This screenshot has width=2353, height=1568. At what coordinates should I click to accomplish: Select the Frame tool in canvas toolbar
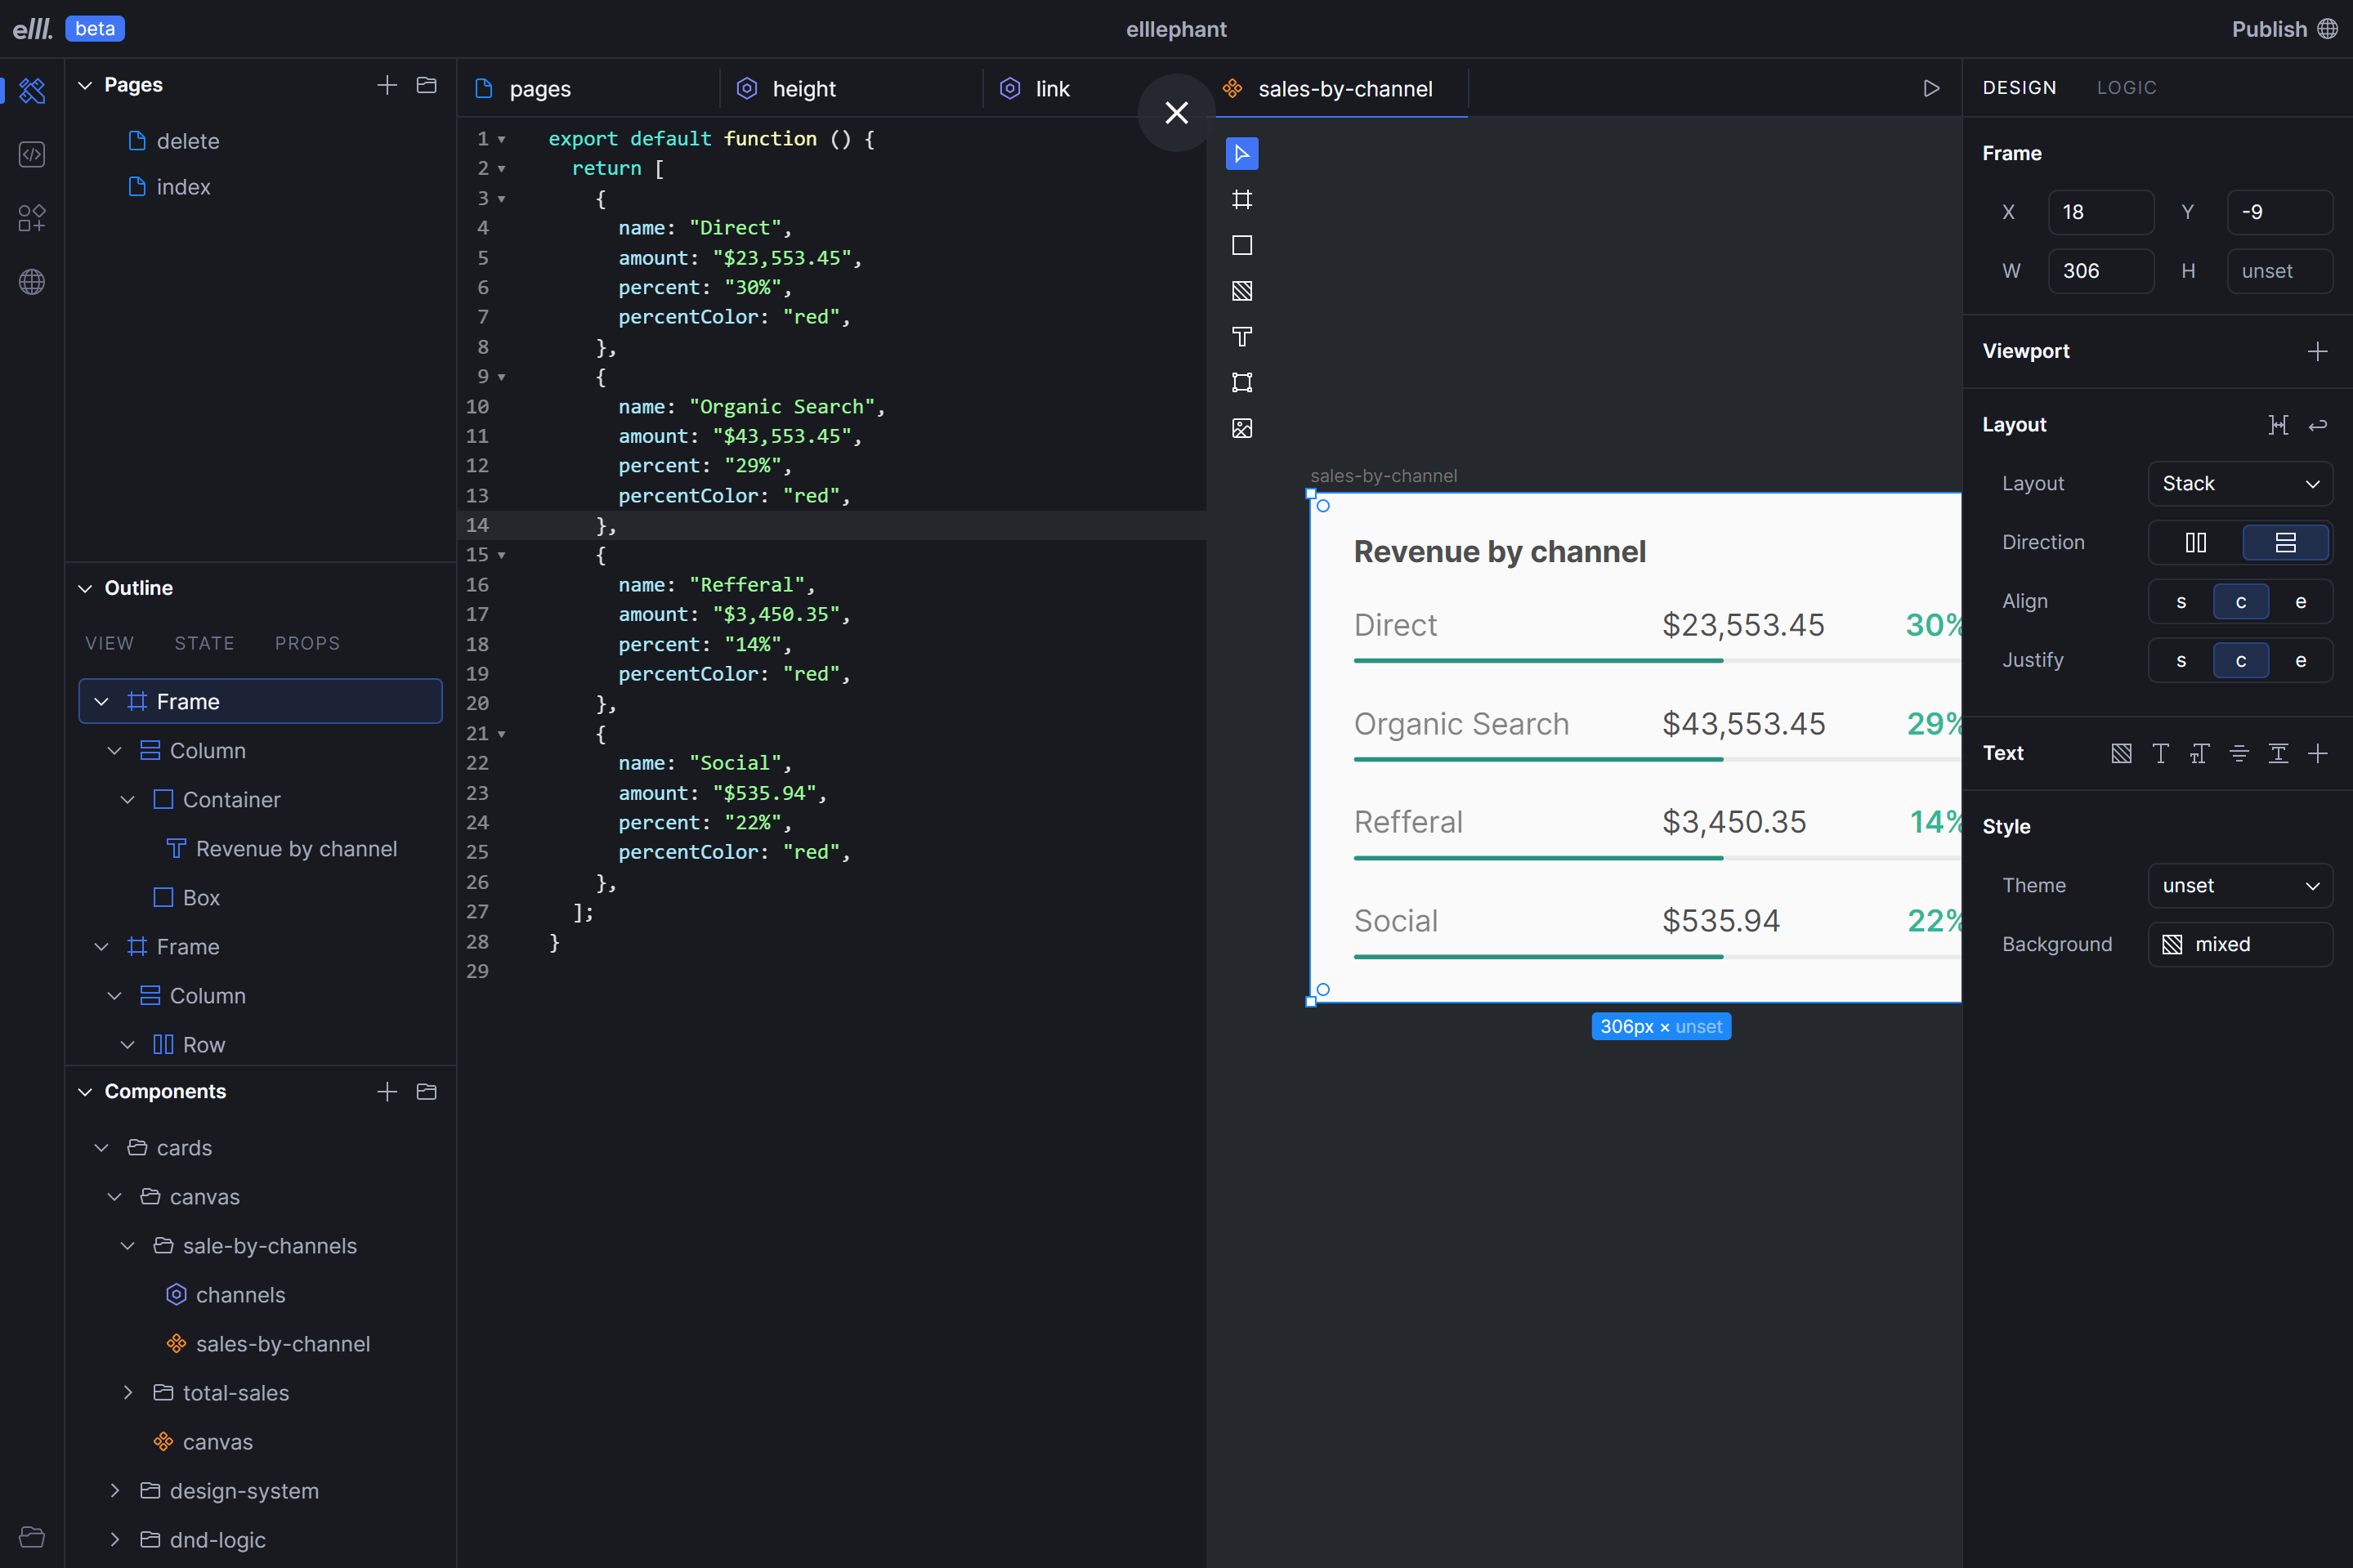point(1241,200)
